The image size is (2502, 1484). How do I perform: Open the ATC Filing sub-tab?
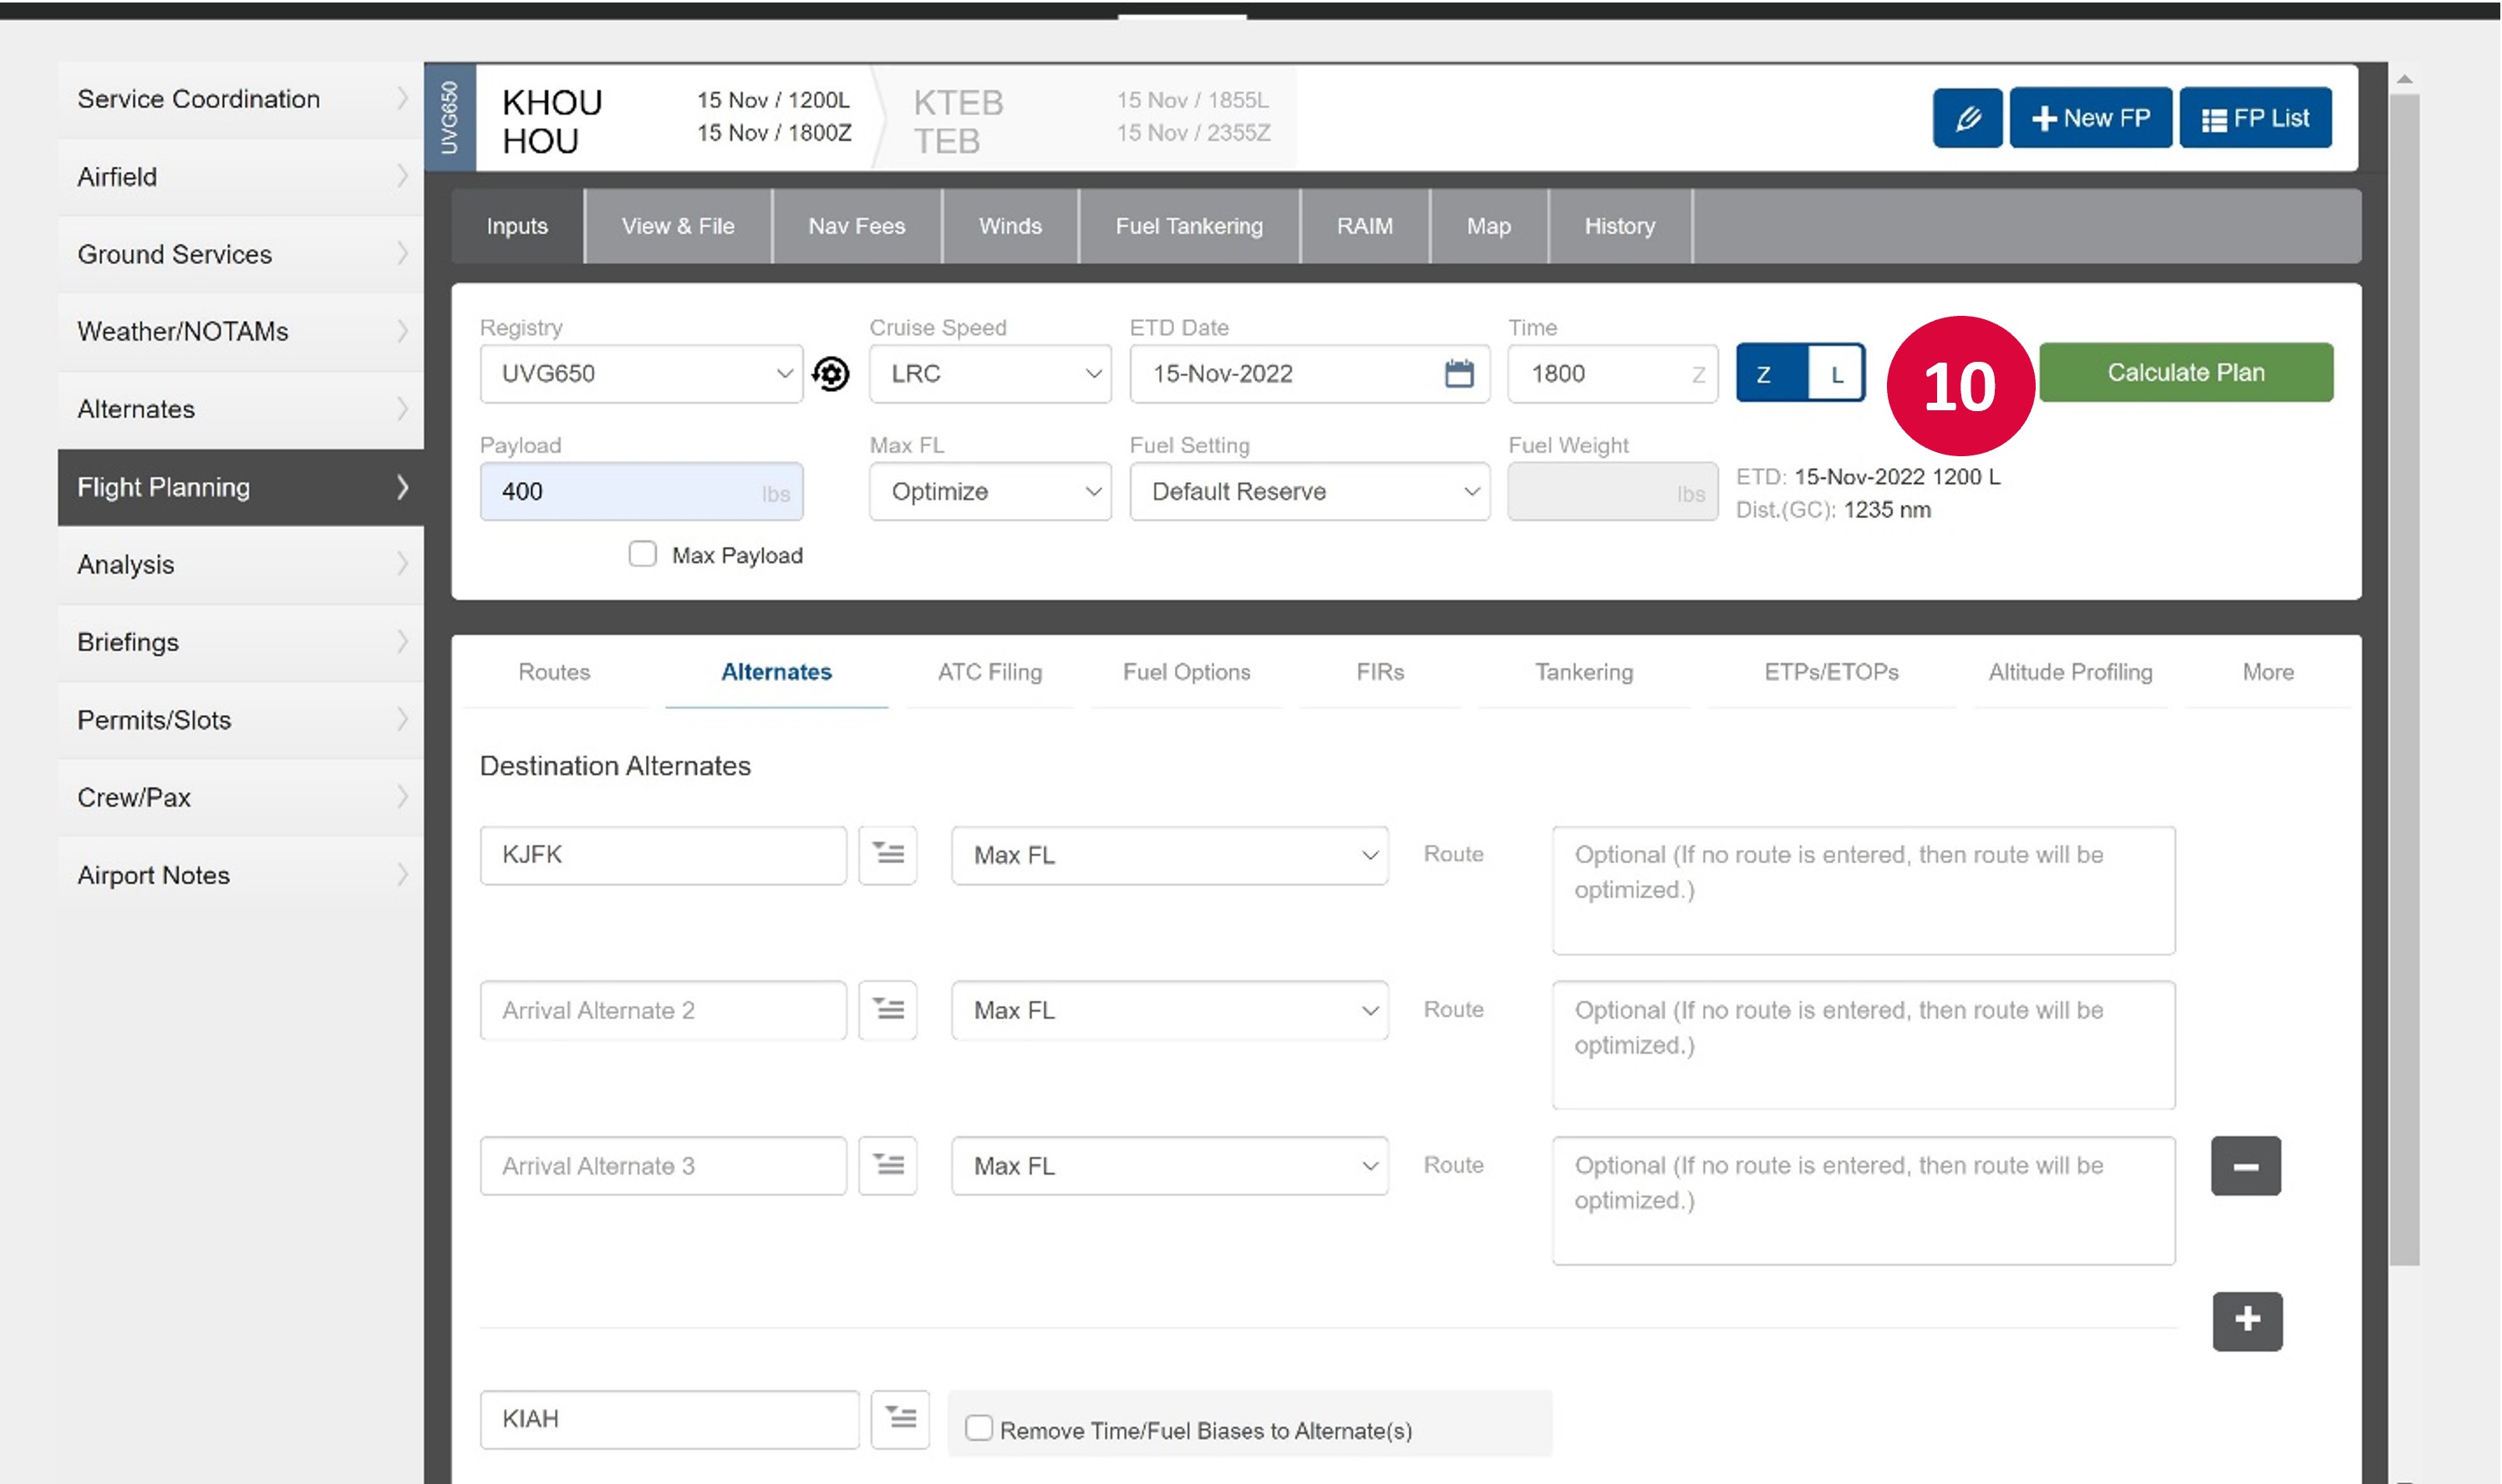coord(990,672)
